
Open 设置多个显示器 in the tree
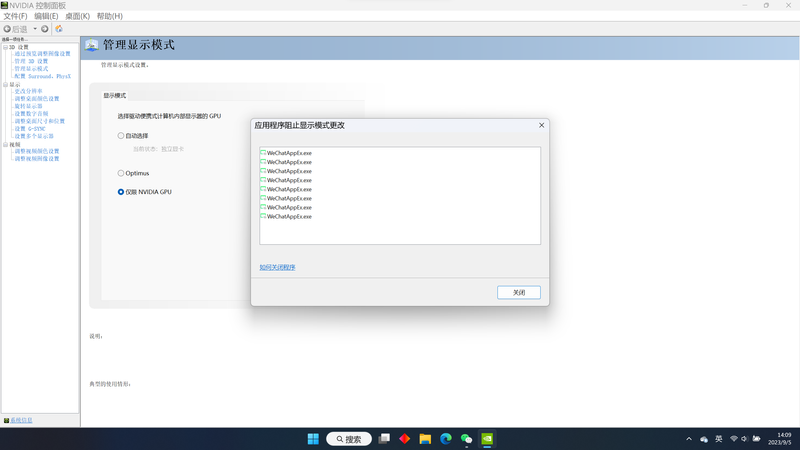click(34, 136)
